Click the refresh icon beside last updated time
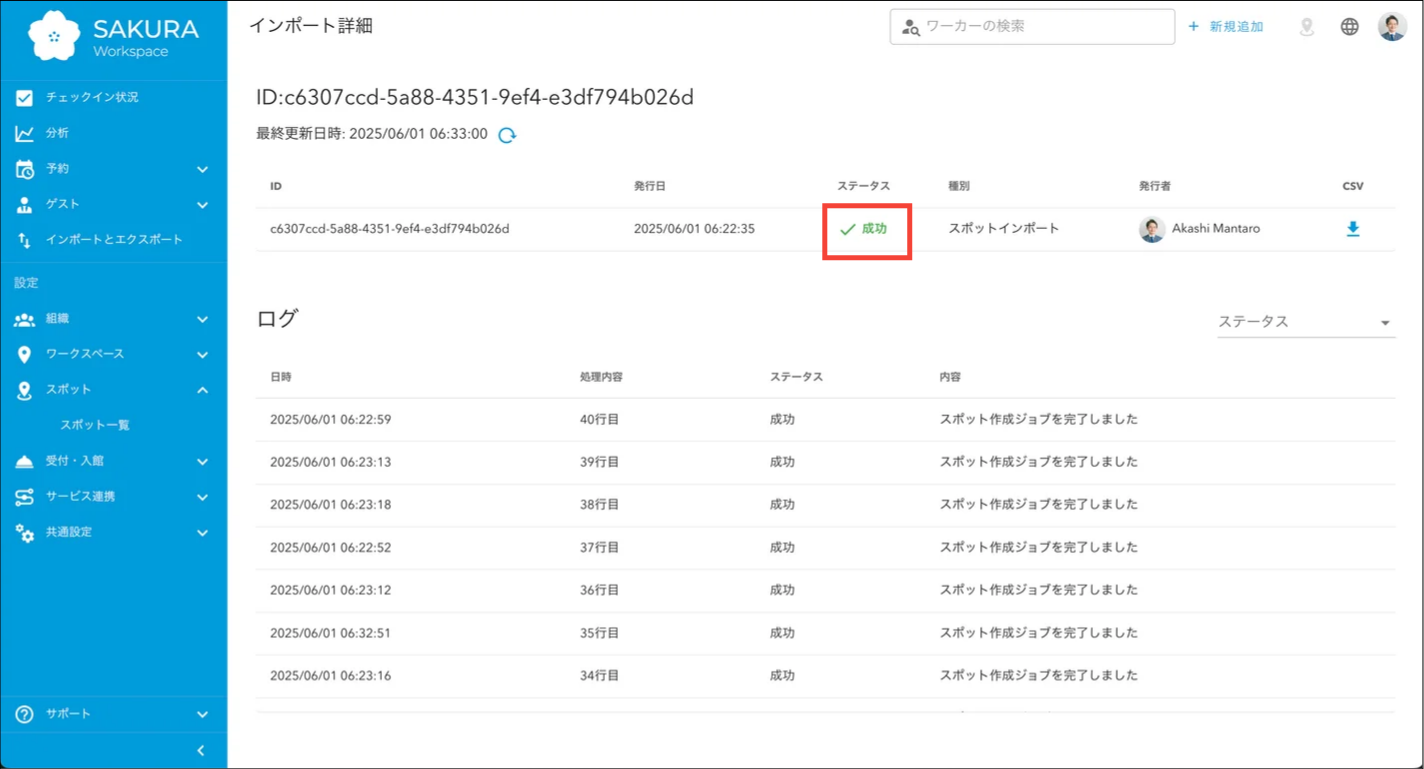The width and height of the screenshot is (1424, 769). [x=507, y=135]
